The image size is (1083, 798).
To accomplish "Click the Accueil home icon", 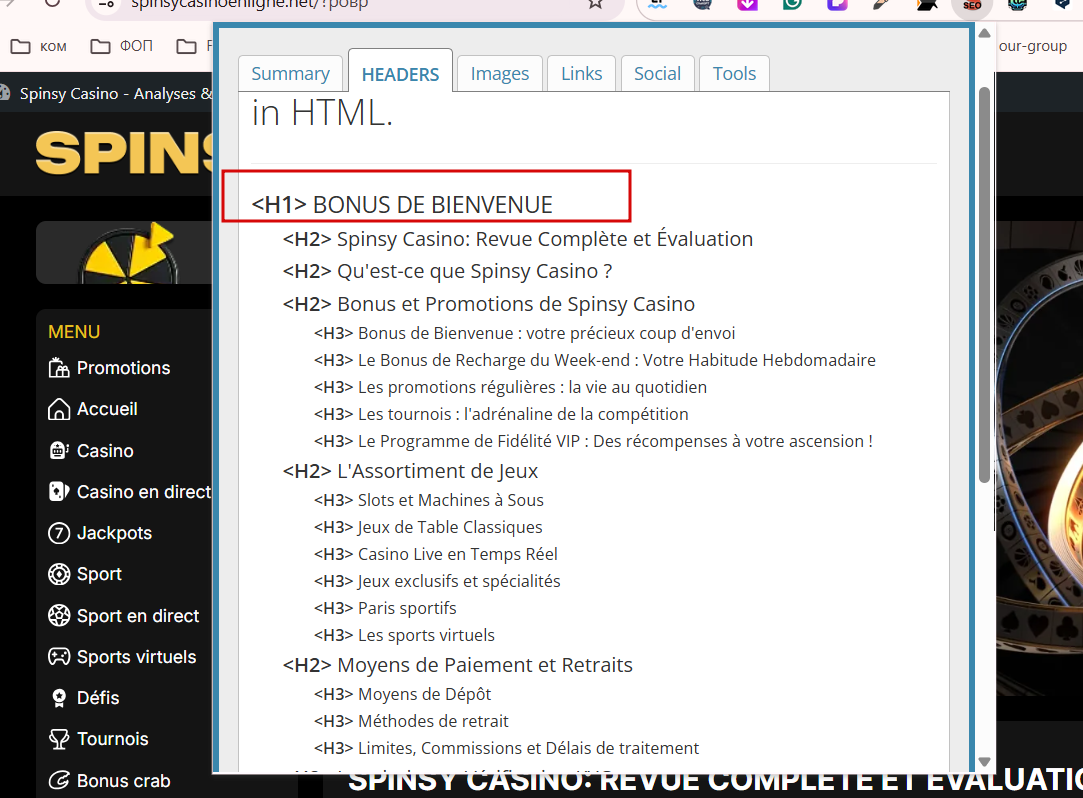I will [59, 409].
